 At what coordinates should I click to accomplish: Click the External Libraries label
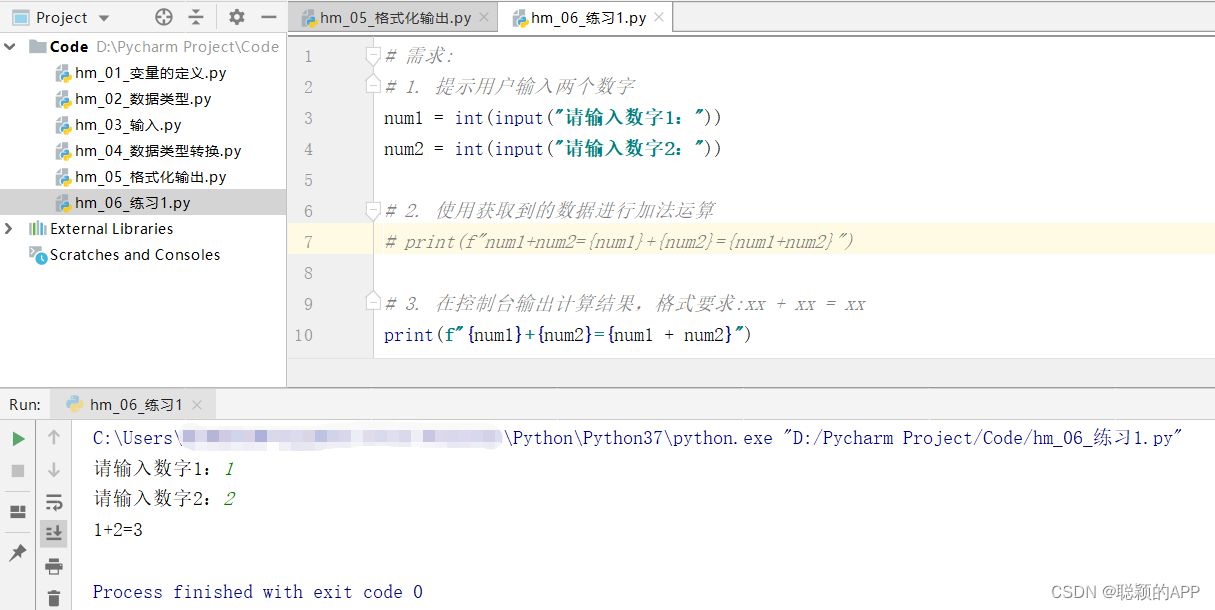click(x=112, y=229)
